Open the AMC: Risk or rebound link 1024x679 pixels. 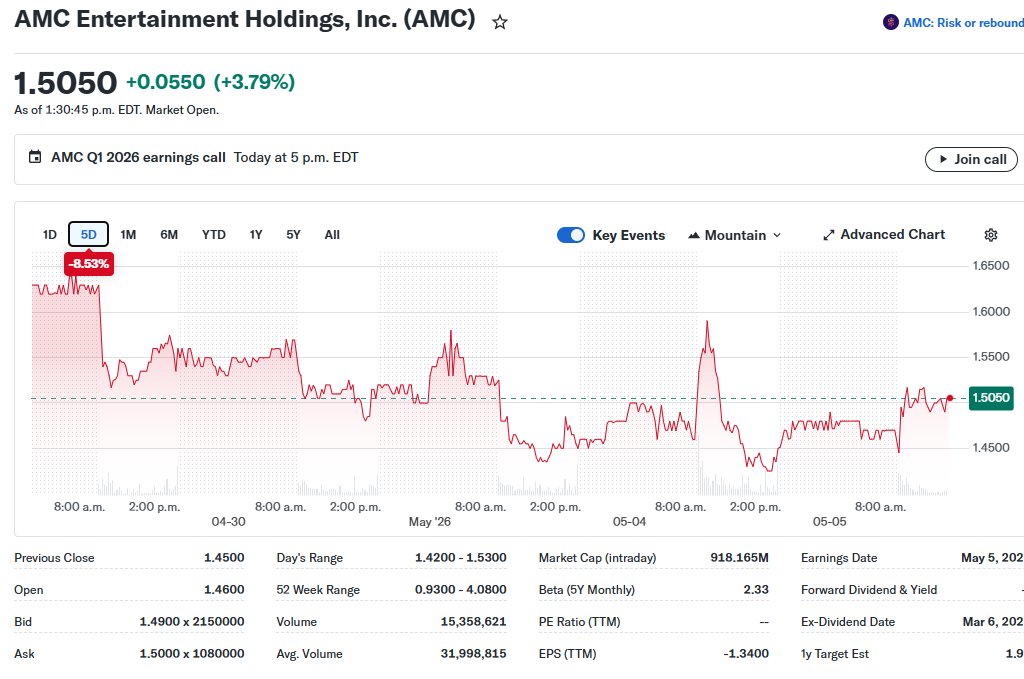(x=963, y=23)
